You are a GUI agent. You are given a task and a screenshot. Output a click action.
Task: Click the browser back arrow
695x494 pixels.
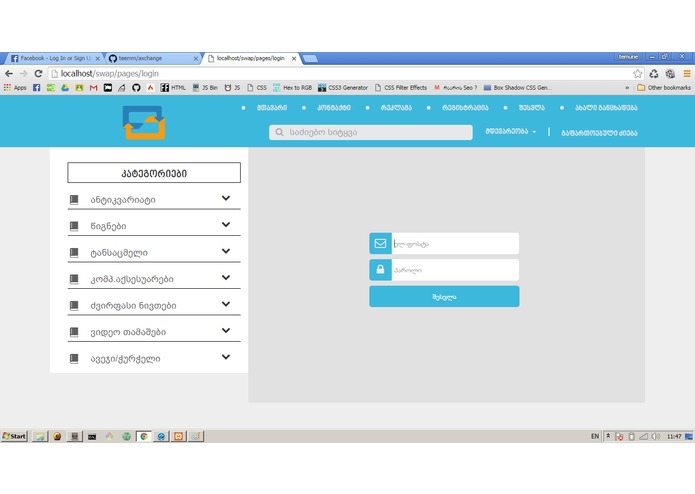(x=9, y=74)
